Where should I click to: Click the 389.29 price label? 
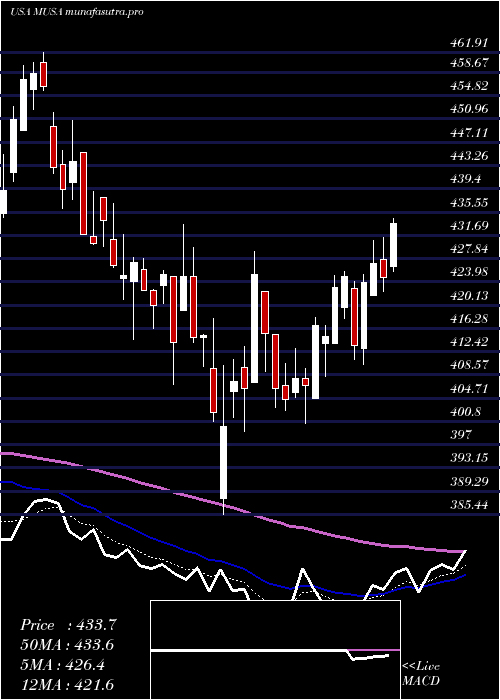(469, 482)
